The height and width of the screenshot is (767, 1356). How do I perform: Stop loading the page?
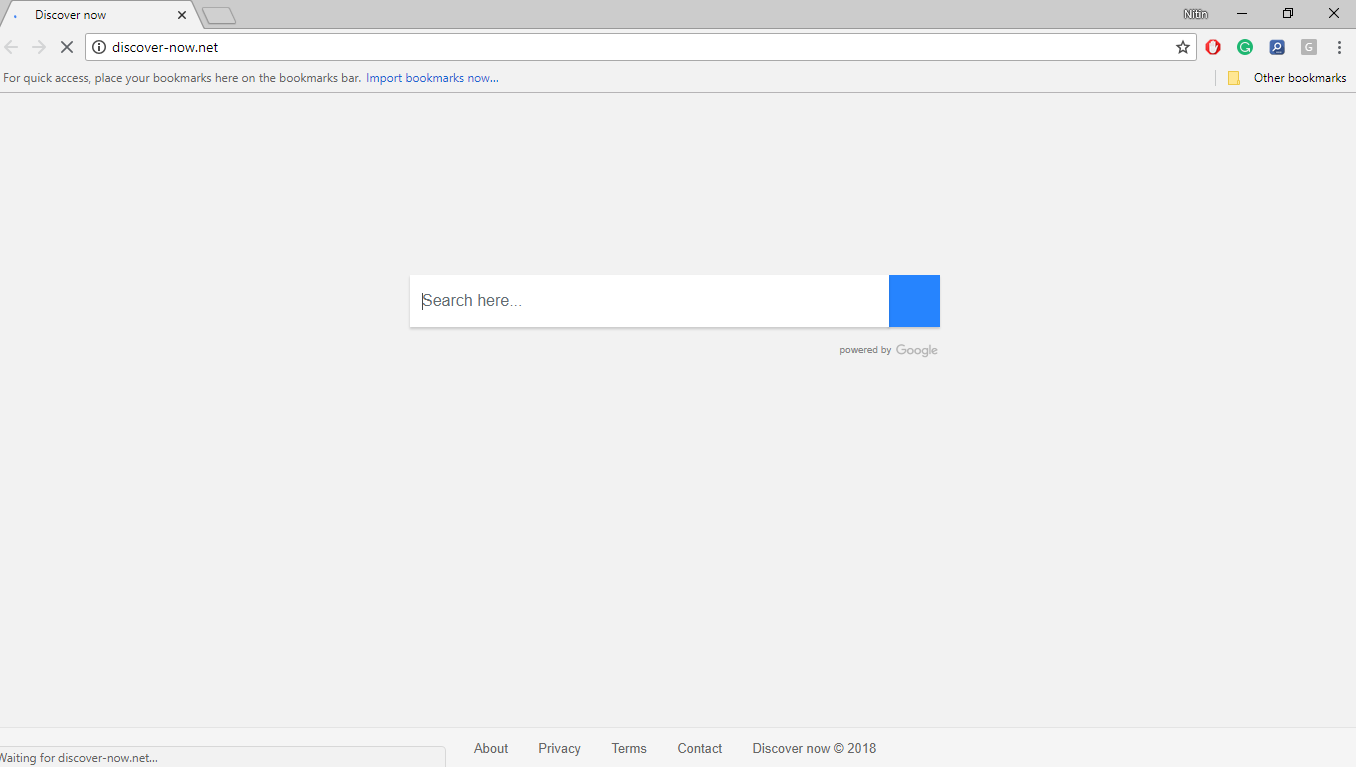67,46
